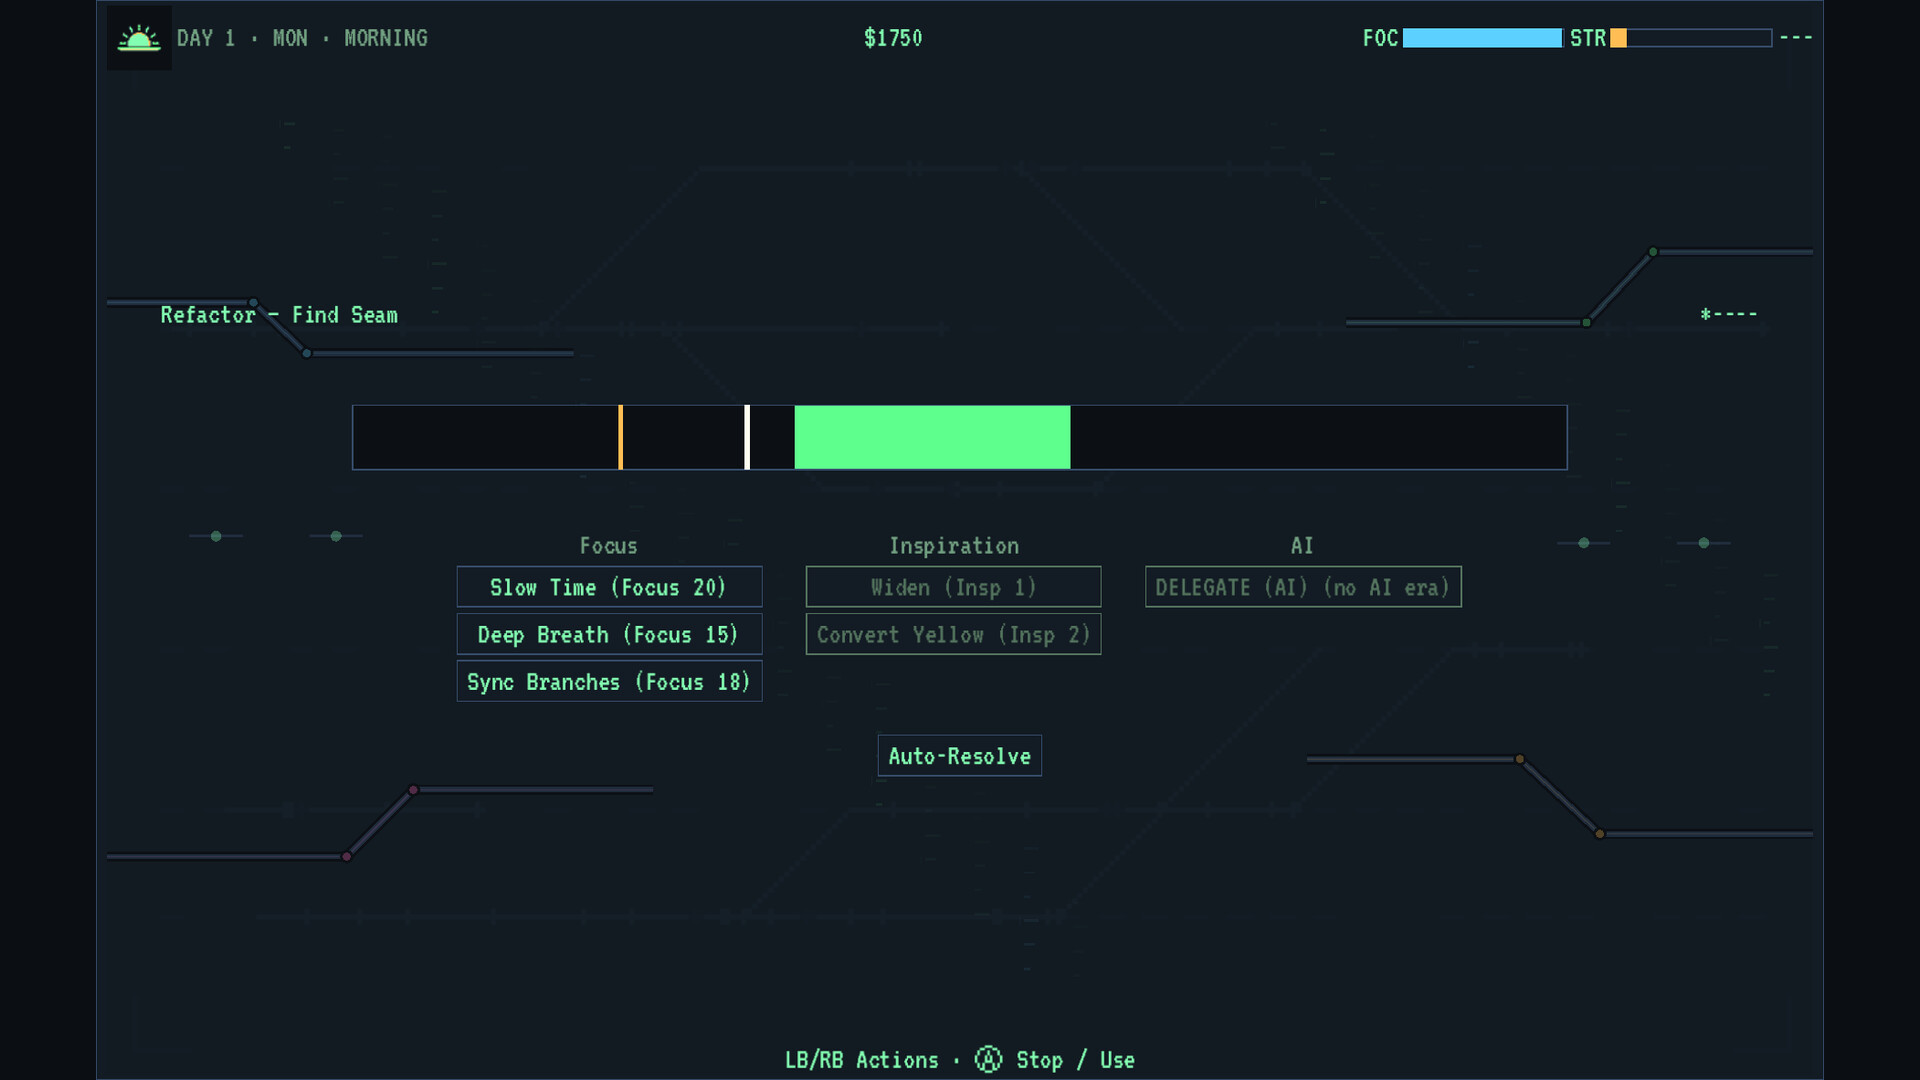Viewport: 1920px width, 1080px height.
Task: Click the orange marker in timing bar
Action: point(620,437)
